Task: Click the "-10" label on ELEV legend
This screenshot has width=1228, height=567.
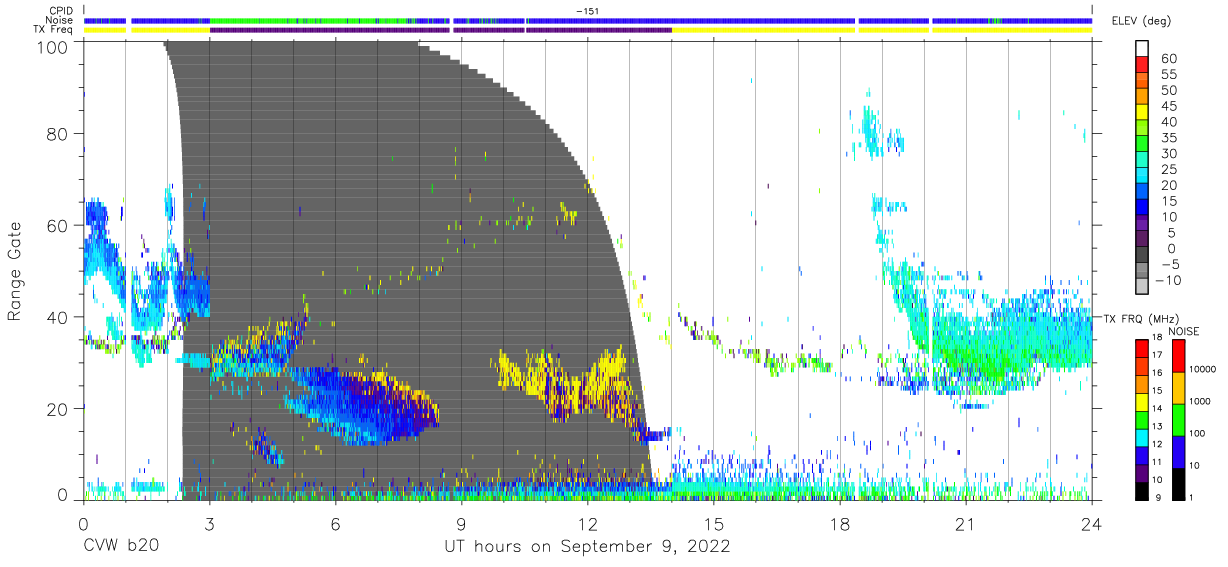Action: tap(1167, 280)
